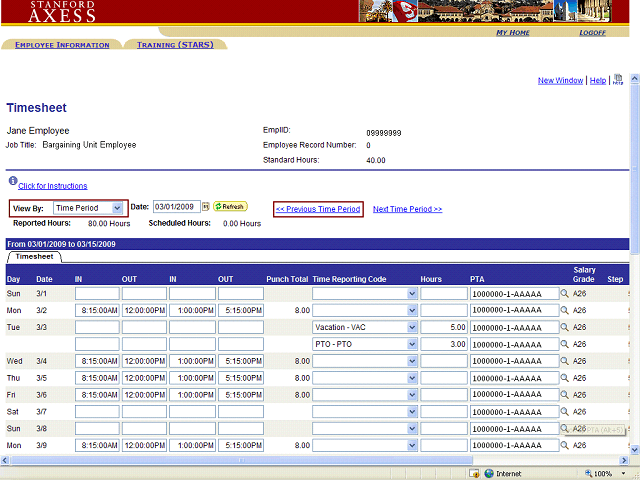Click the Refresh button

point(230,207)
